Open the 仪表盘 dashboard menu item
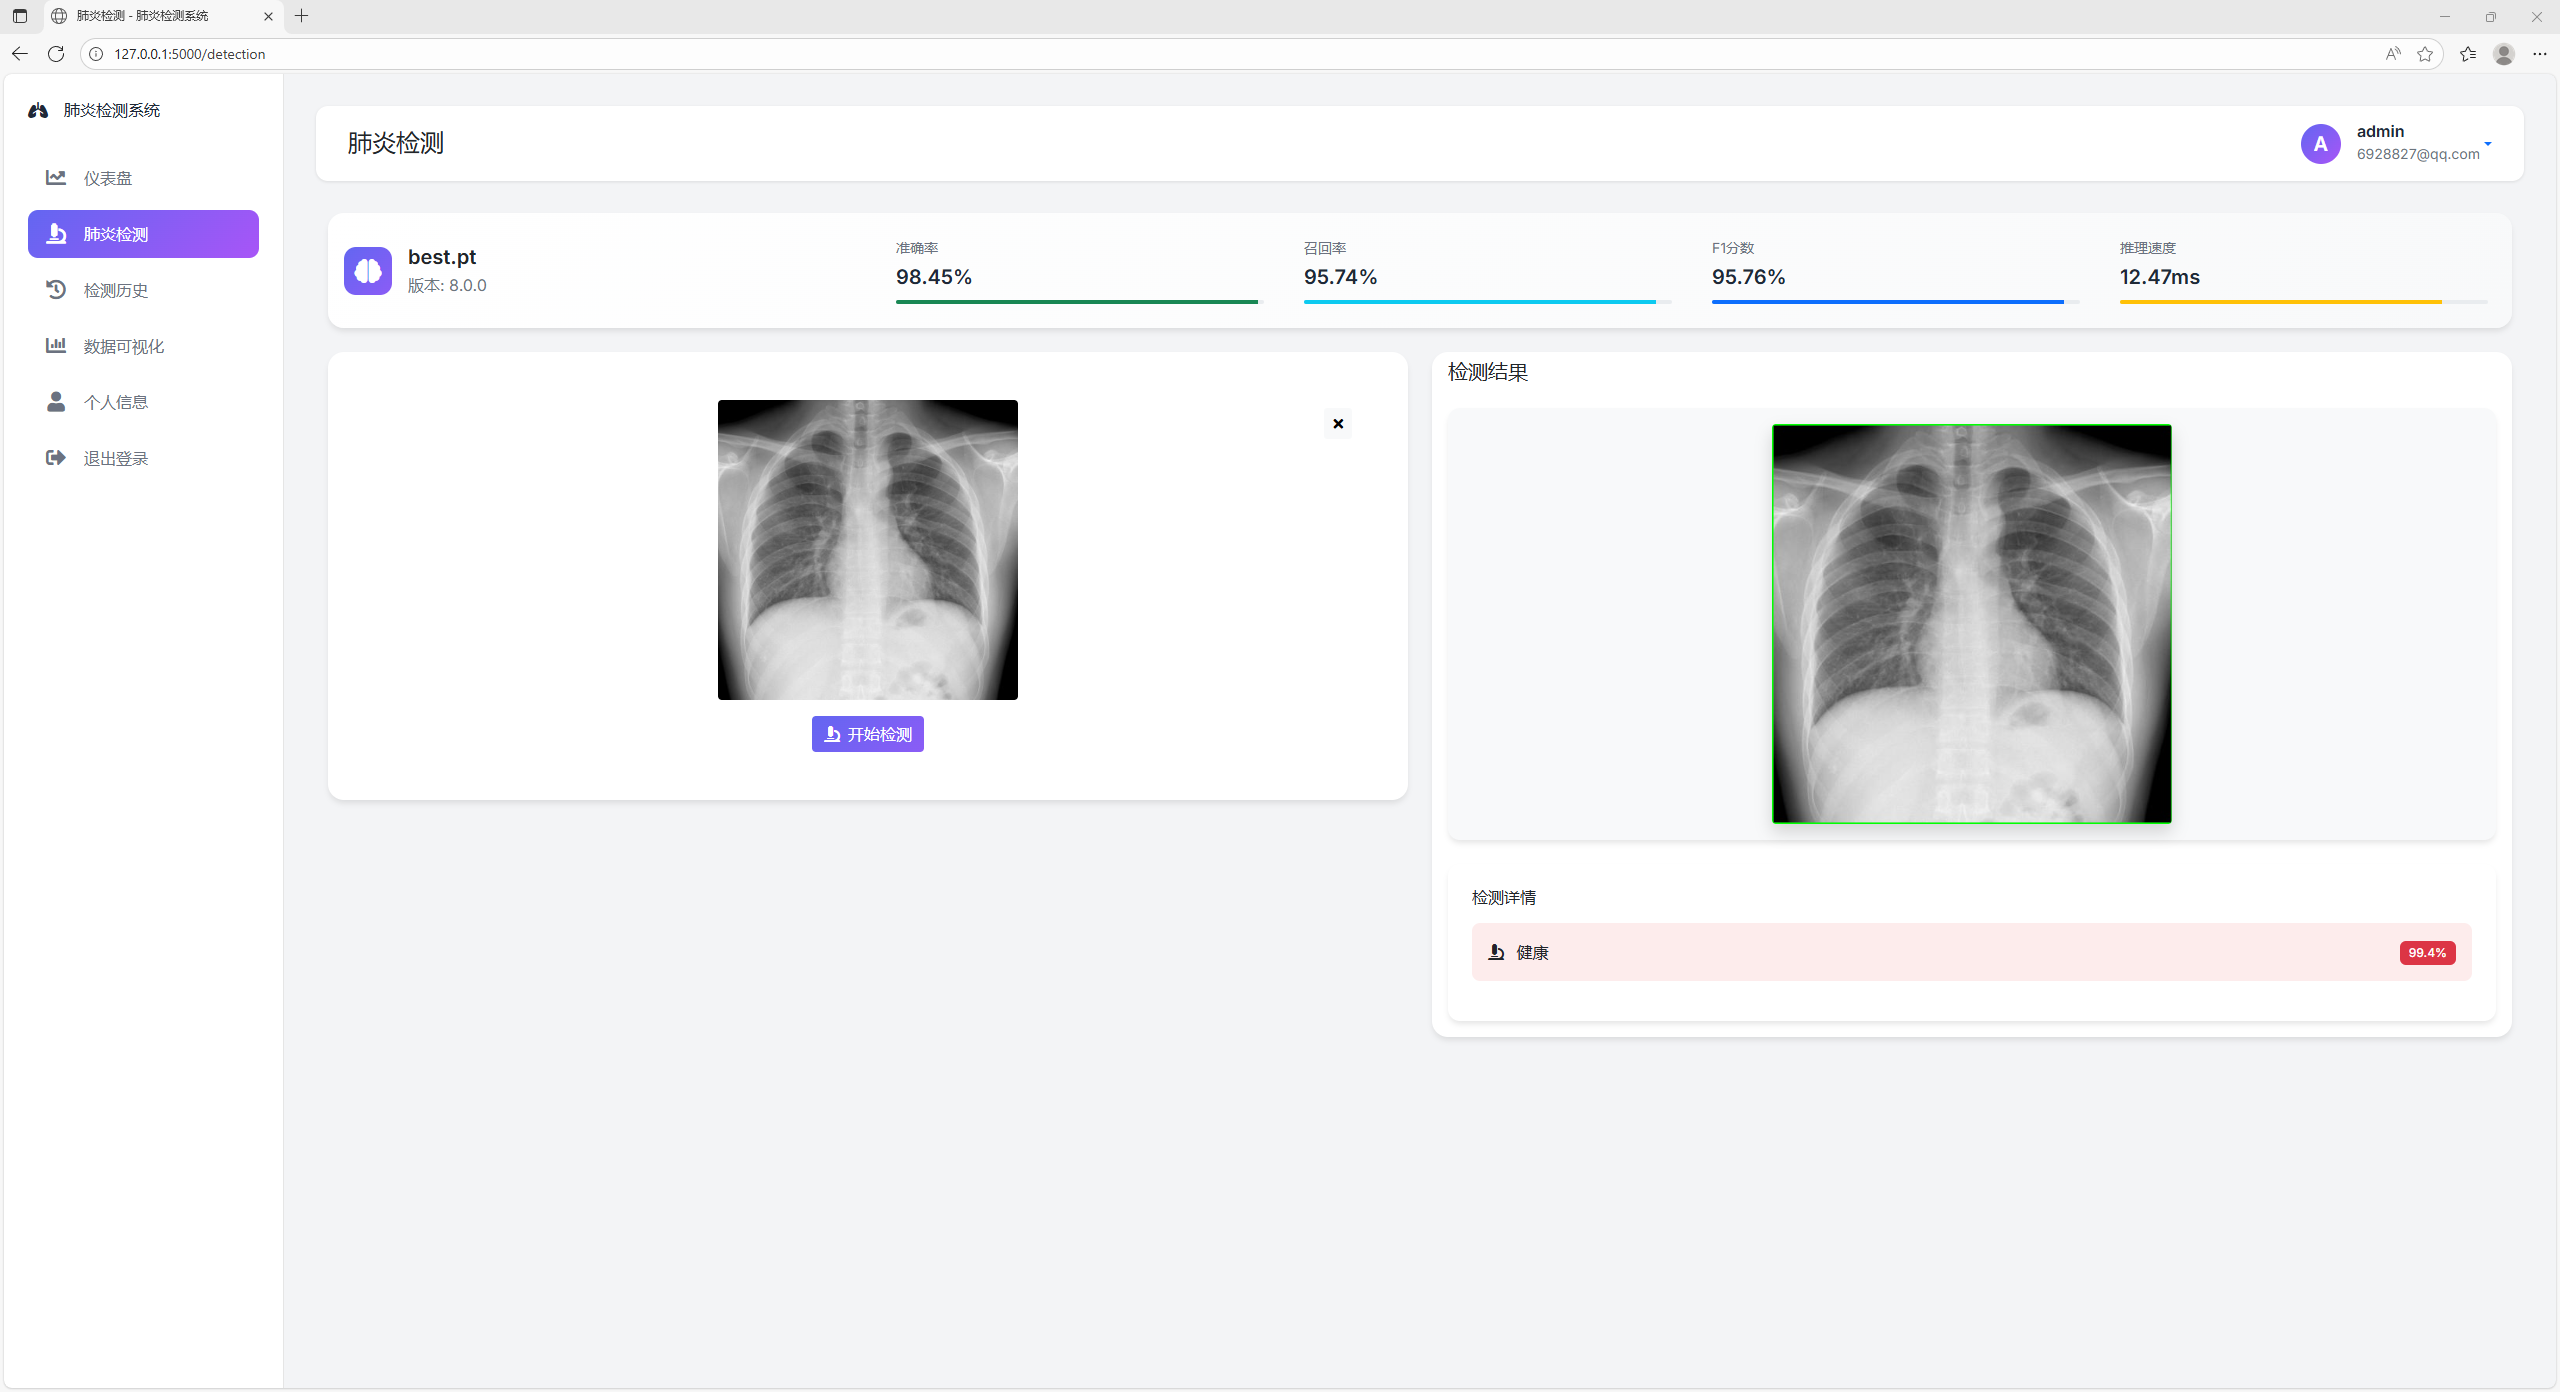The height and width of the screenshot is (1392, 2560). (x=108, y=178)
